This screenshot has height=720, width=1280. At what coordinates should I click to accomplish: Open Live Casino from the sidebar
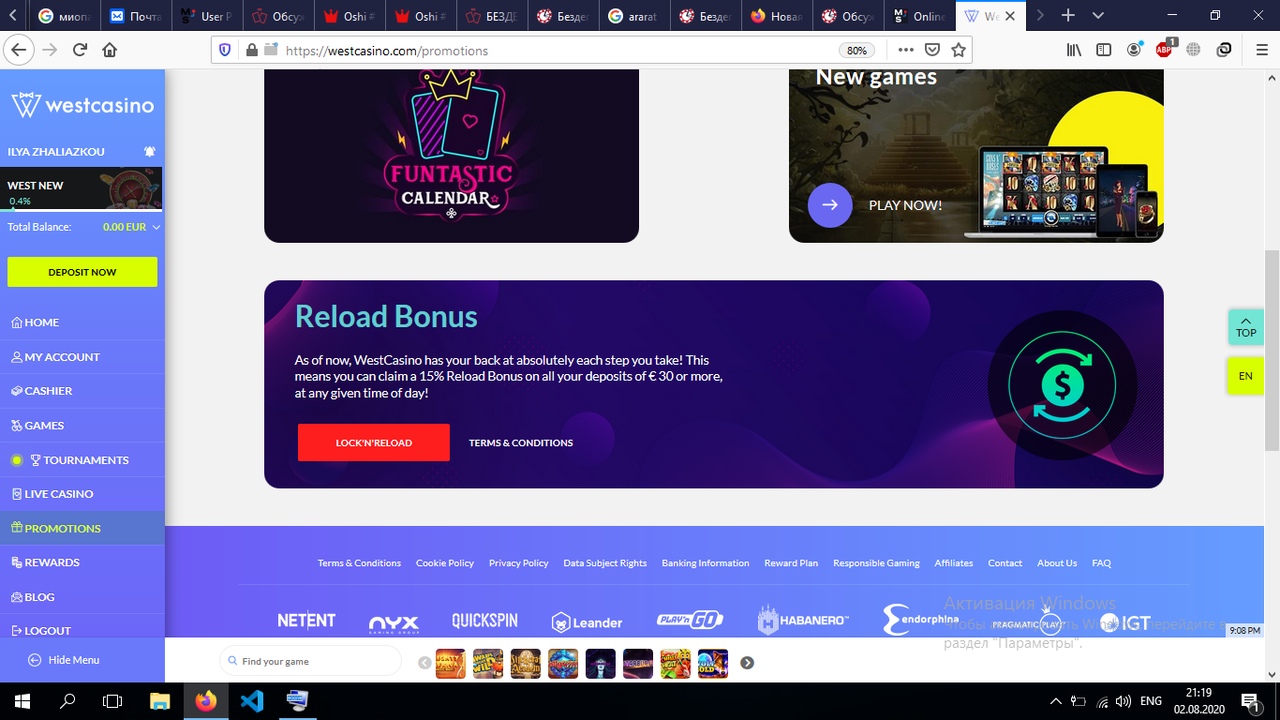pyautogui.click(x=82, y=494)
